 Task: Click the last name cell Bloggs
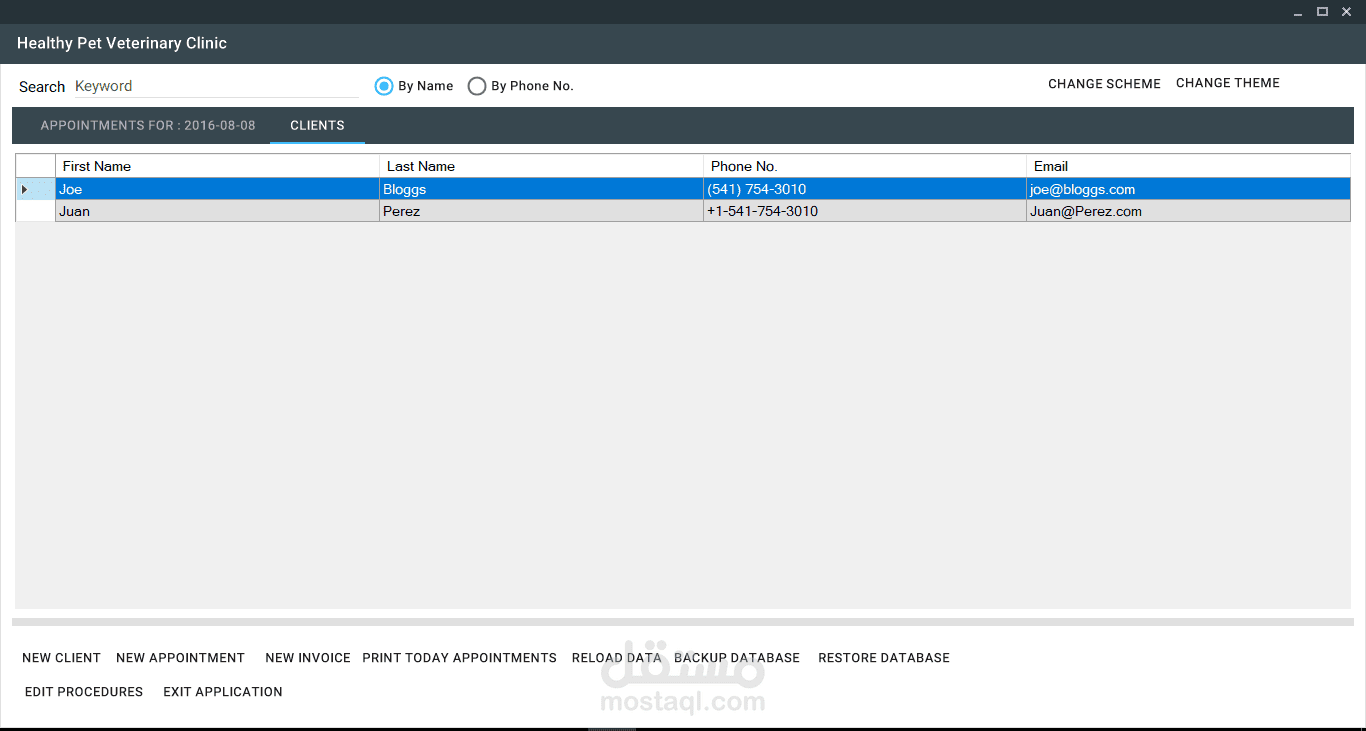click(x=541, y=189)
